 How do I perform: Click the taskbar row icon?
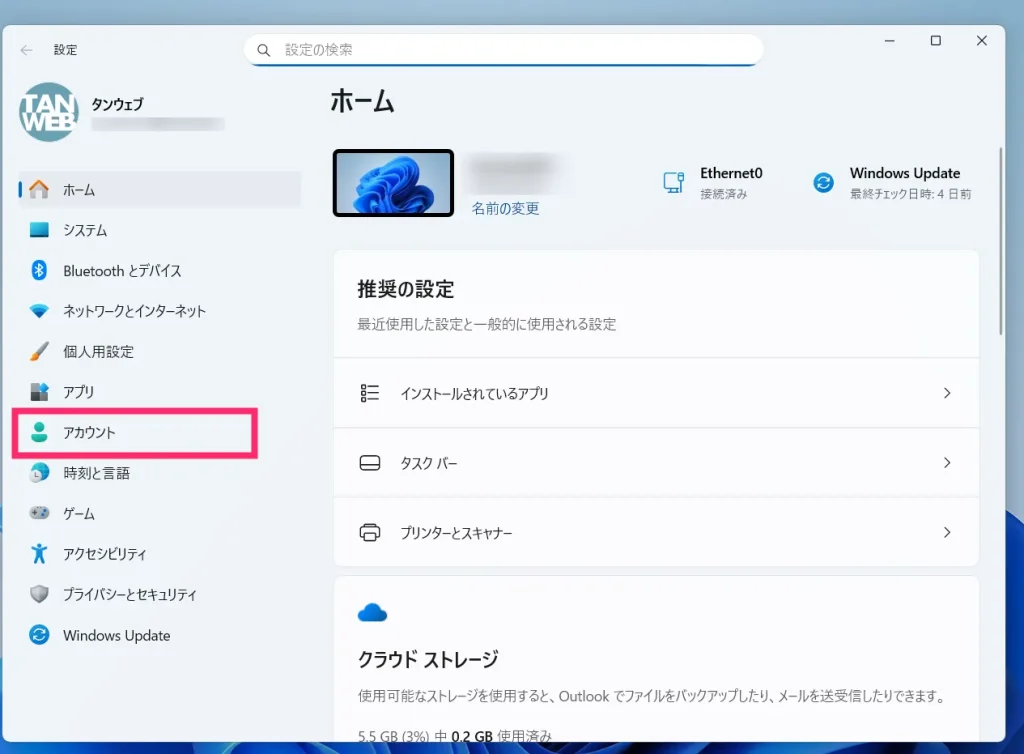click(370, 463)
